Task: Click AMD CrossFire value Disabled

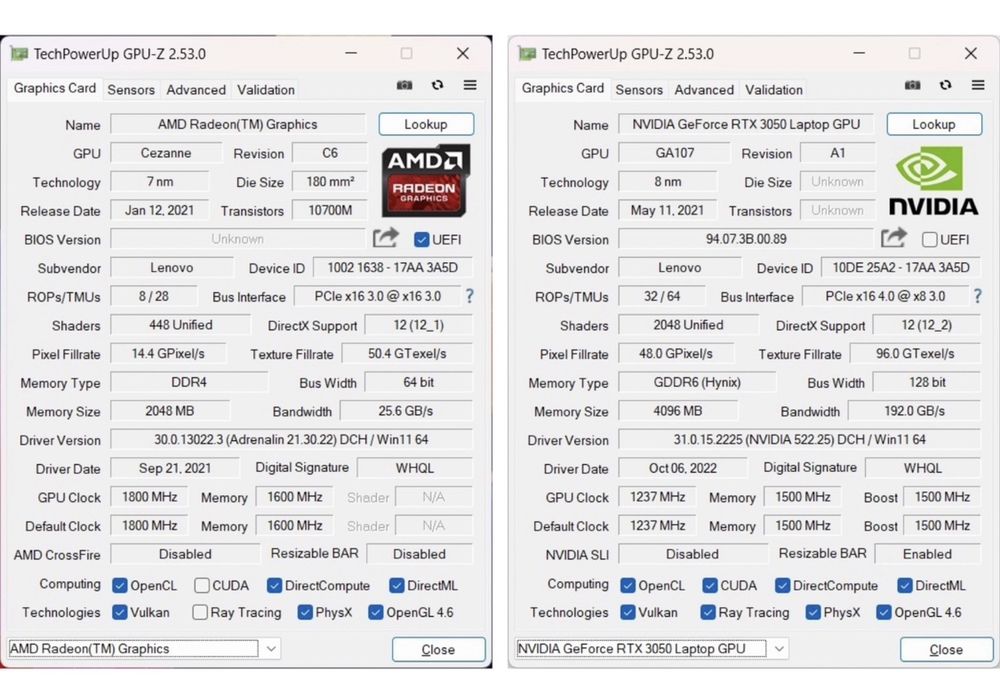Action: coord(185,554)
